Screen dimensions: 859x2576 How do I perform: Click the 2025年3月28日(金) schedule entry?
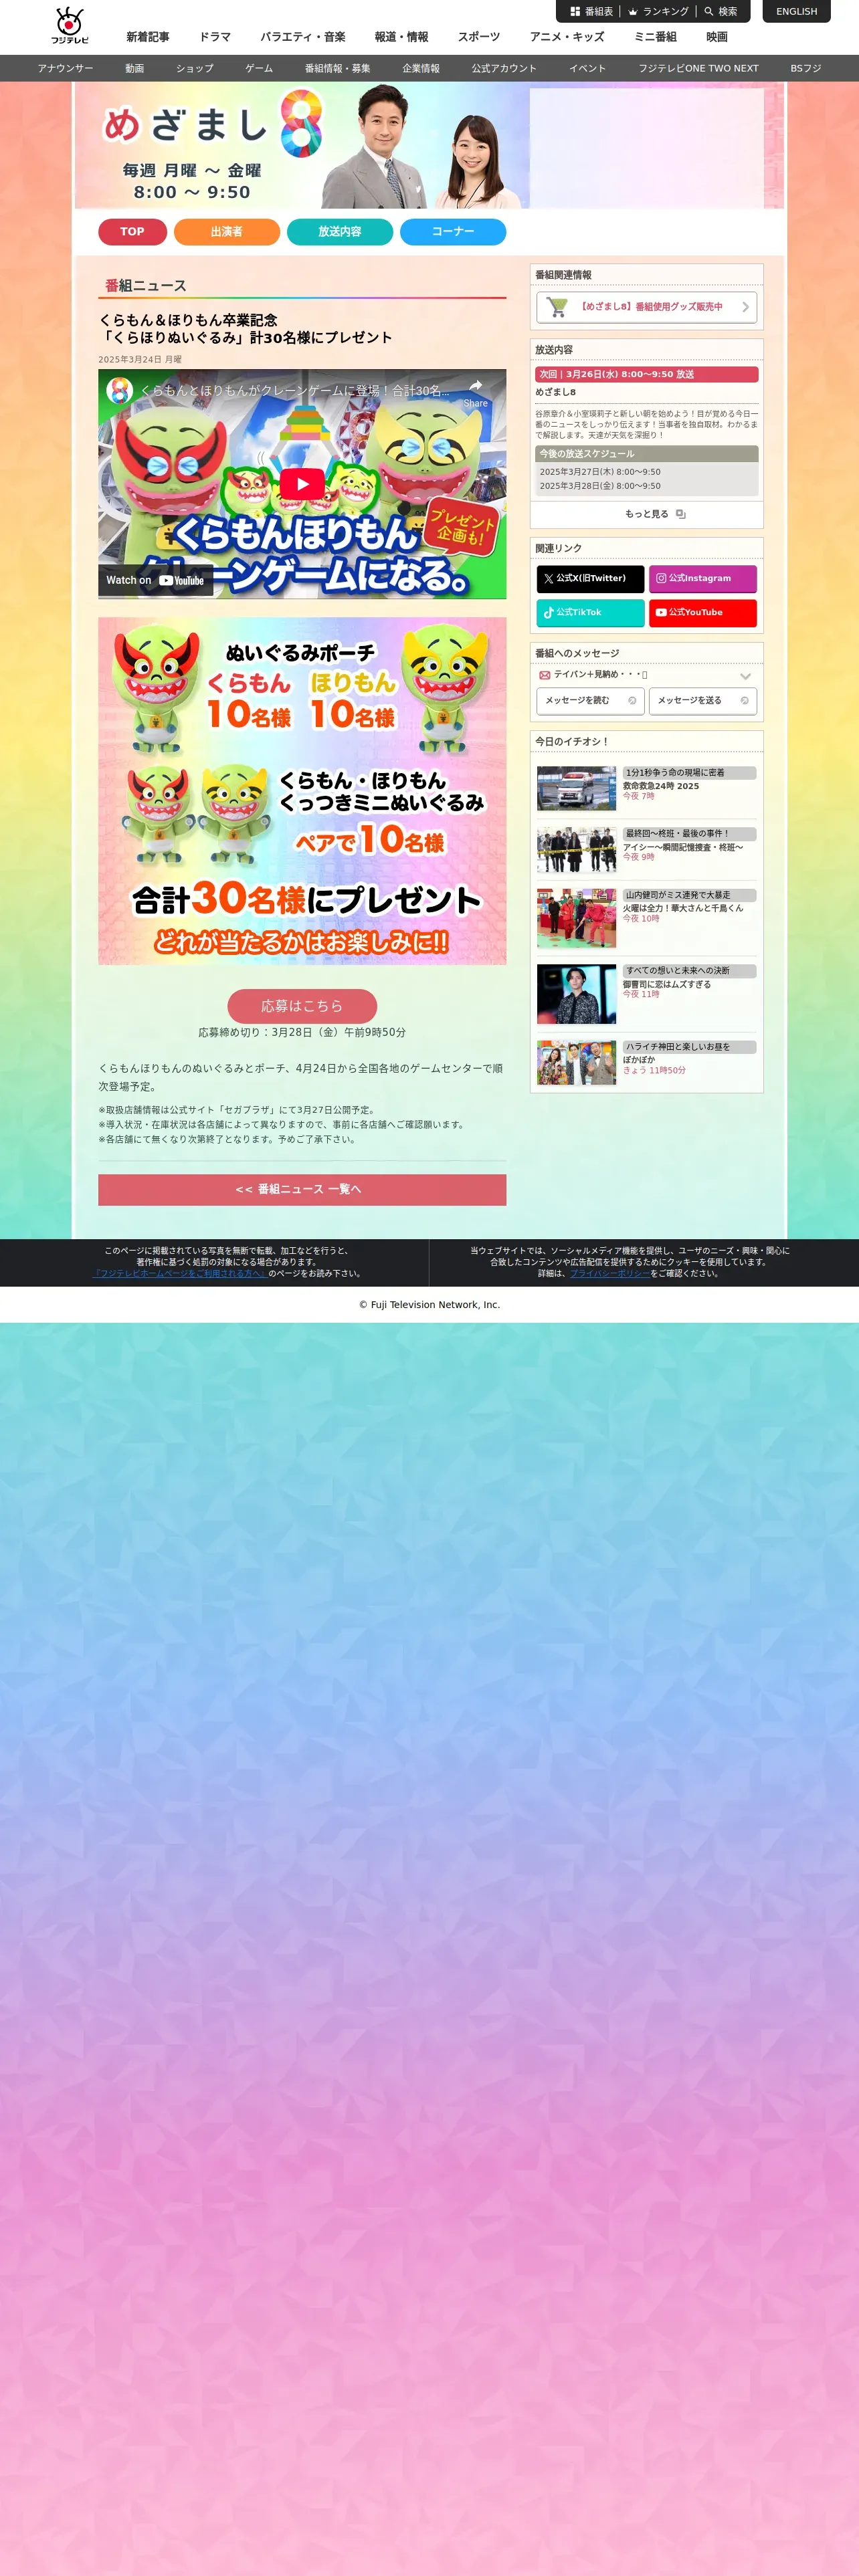pos(600,486)
